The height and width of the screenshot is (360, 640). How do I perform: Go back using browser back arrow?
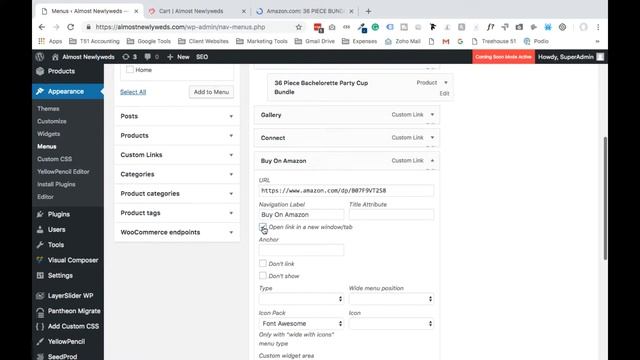coord(42,27)
